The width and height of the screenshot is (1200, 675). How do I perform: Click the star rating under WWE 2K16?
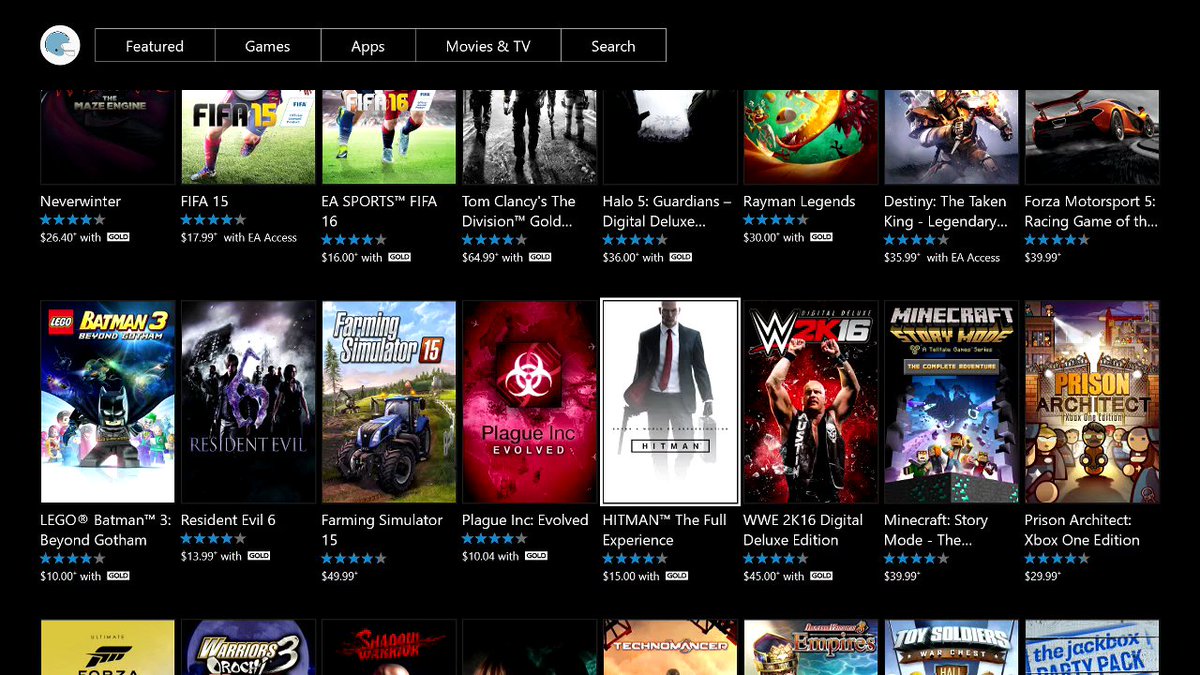coord(776,558)
